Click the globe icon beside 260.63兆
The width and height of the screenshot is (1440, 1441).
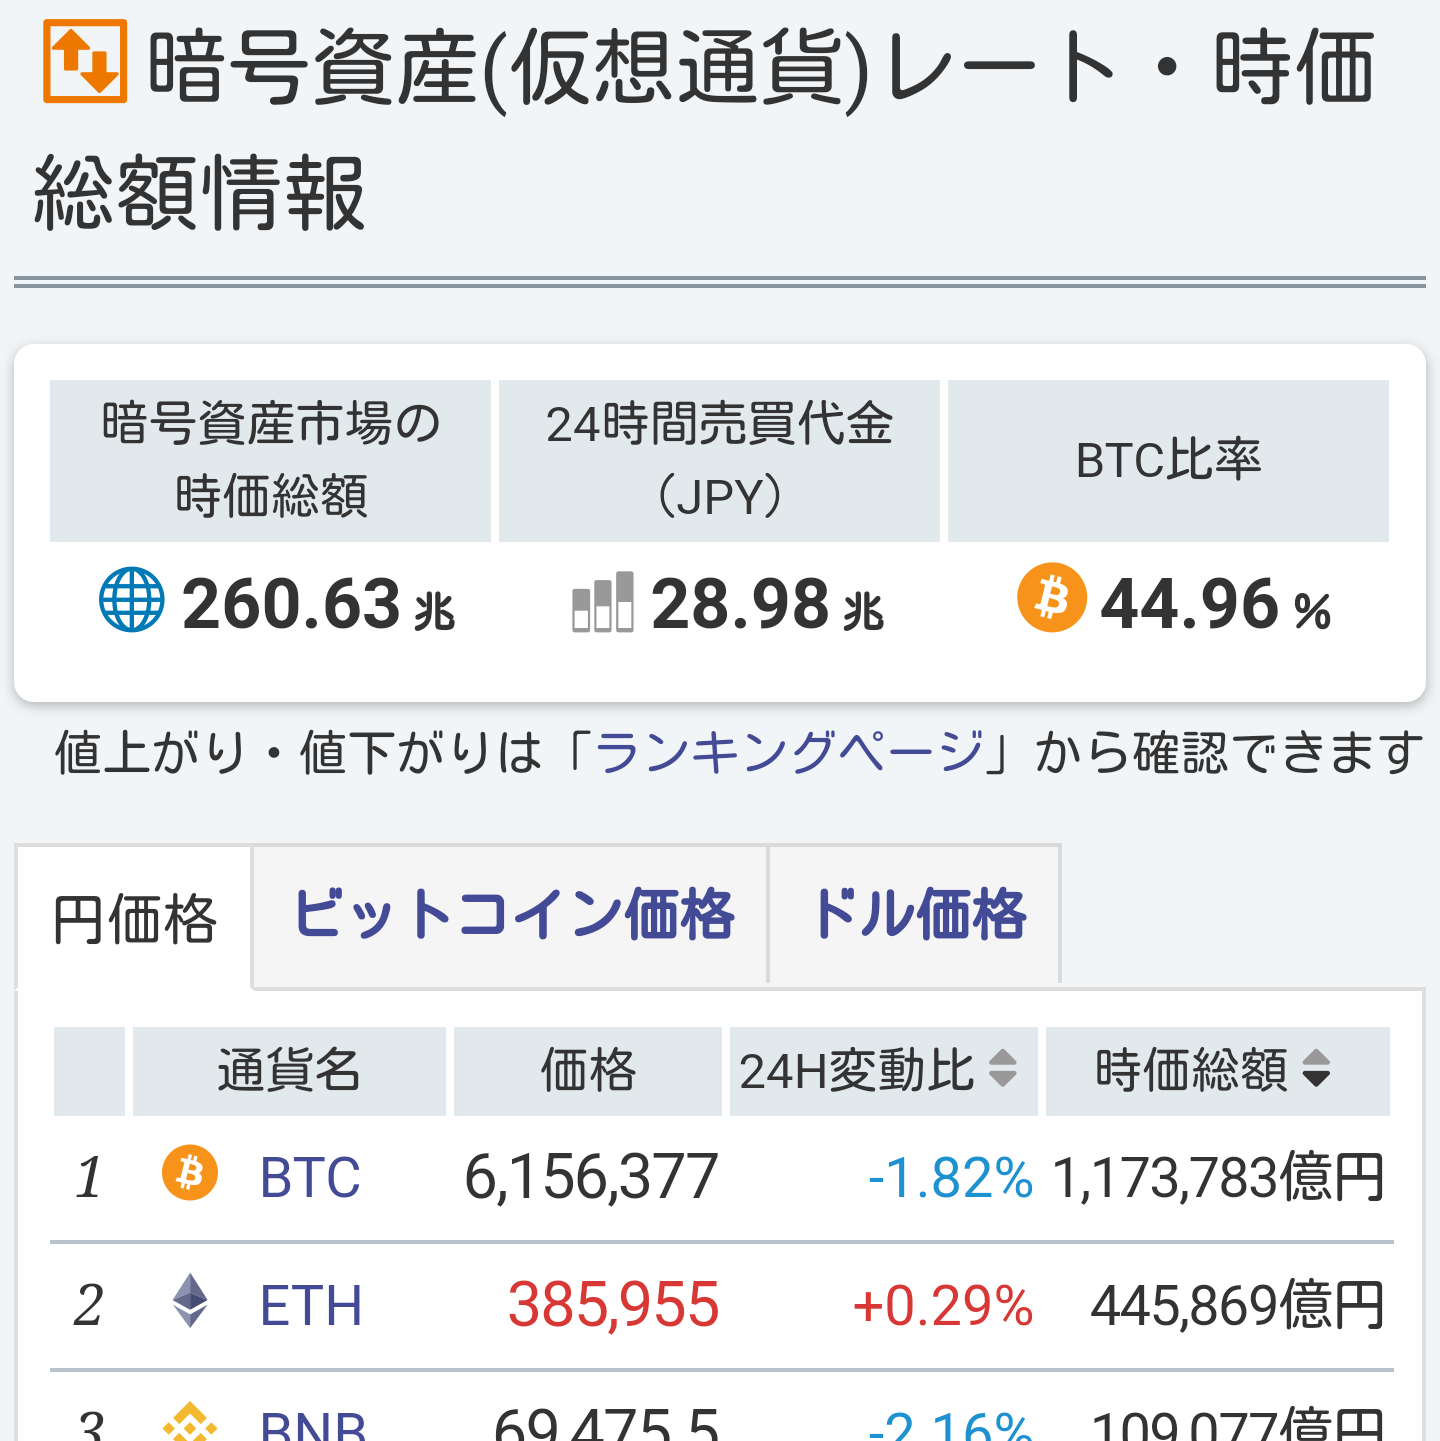[x=132, y=600]
